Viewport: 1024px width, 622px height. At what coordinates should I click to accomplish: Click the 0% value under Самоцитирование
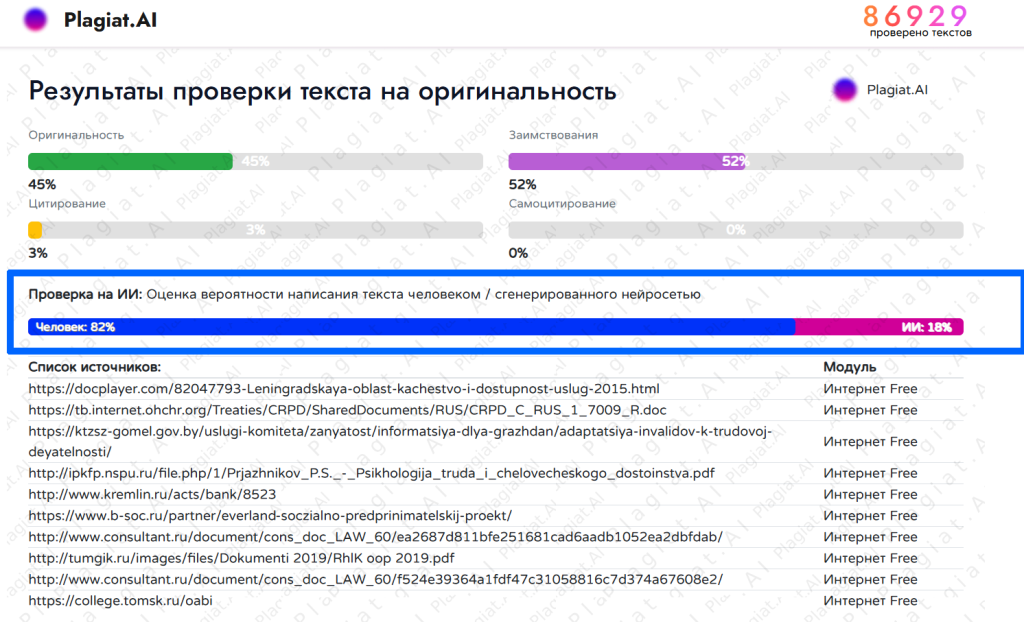coord(518,253)
